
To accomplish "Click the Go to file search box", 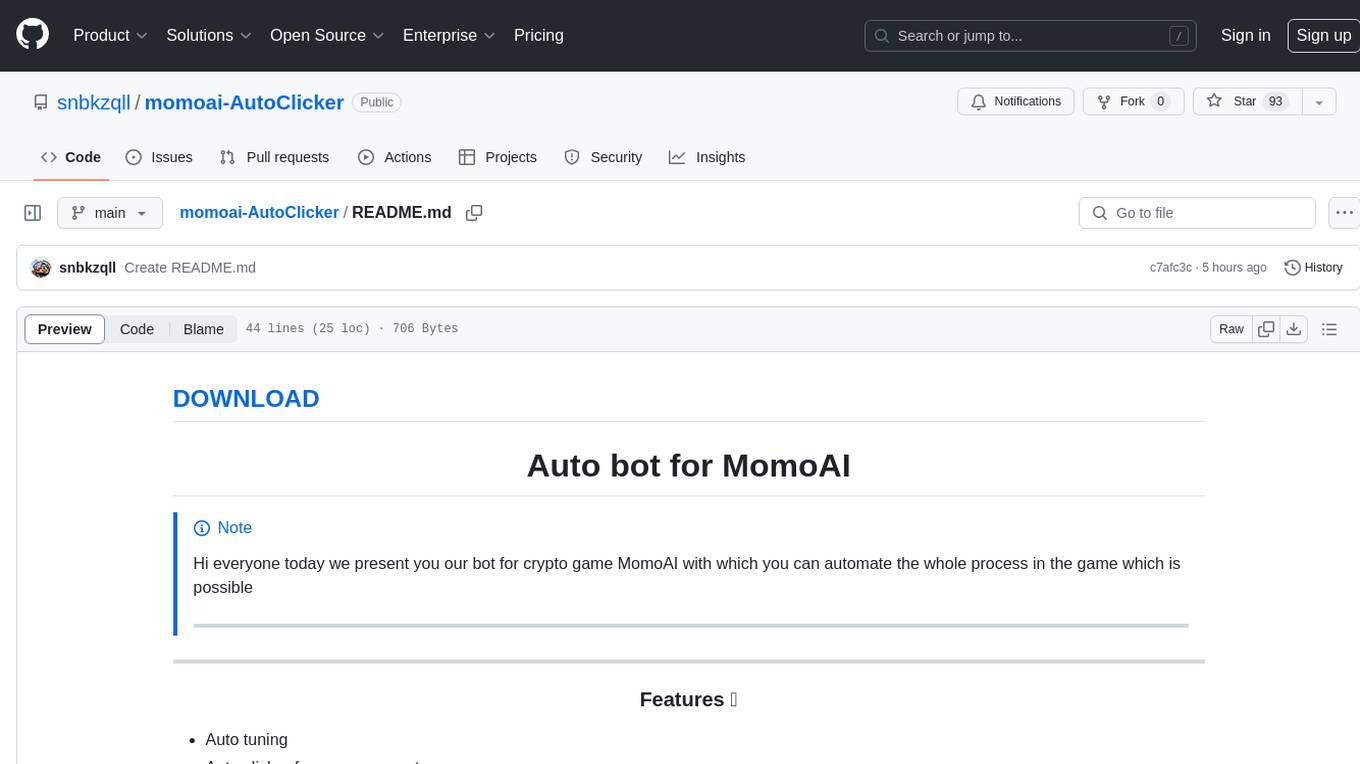I will (x=1197, y=213).
